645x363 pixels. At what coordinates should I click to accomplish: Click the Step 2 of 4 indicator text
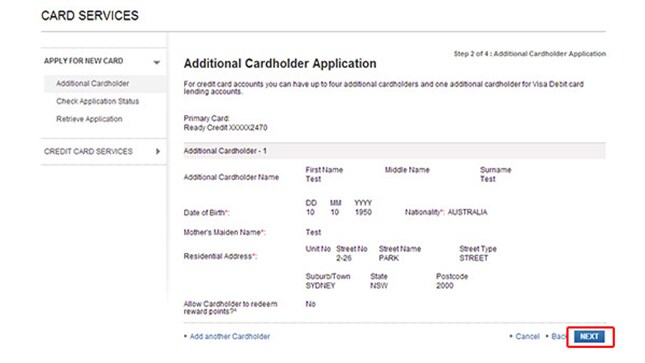pos(530,54)
